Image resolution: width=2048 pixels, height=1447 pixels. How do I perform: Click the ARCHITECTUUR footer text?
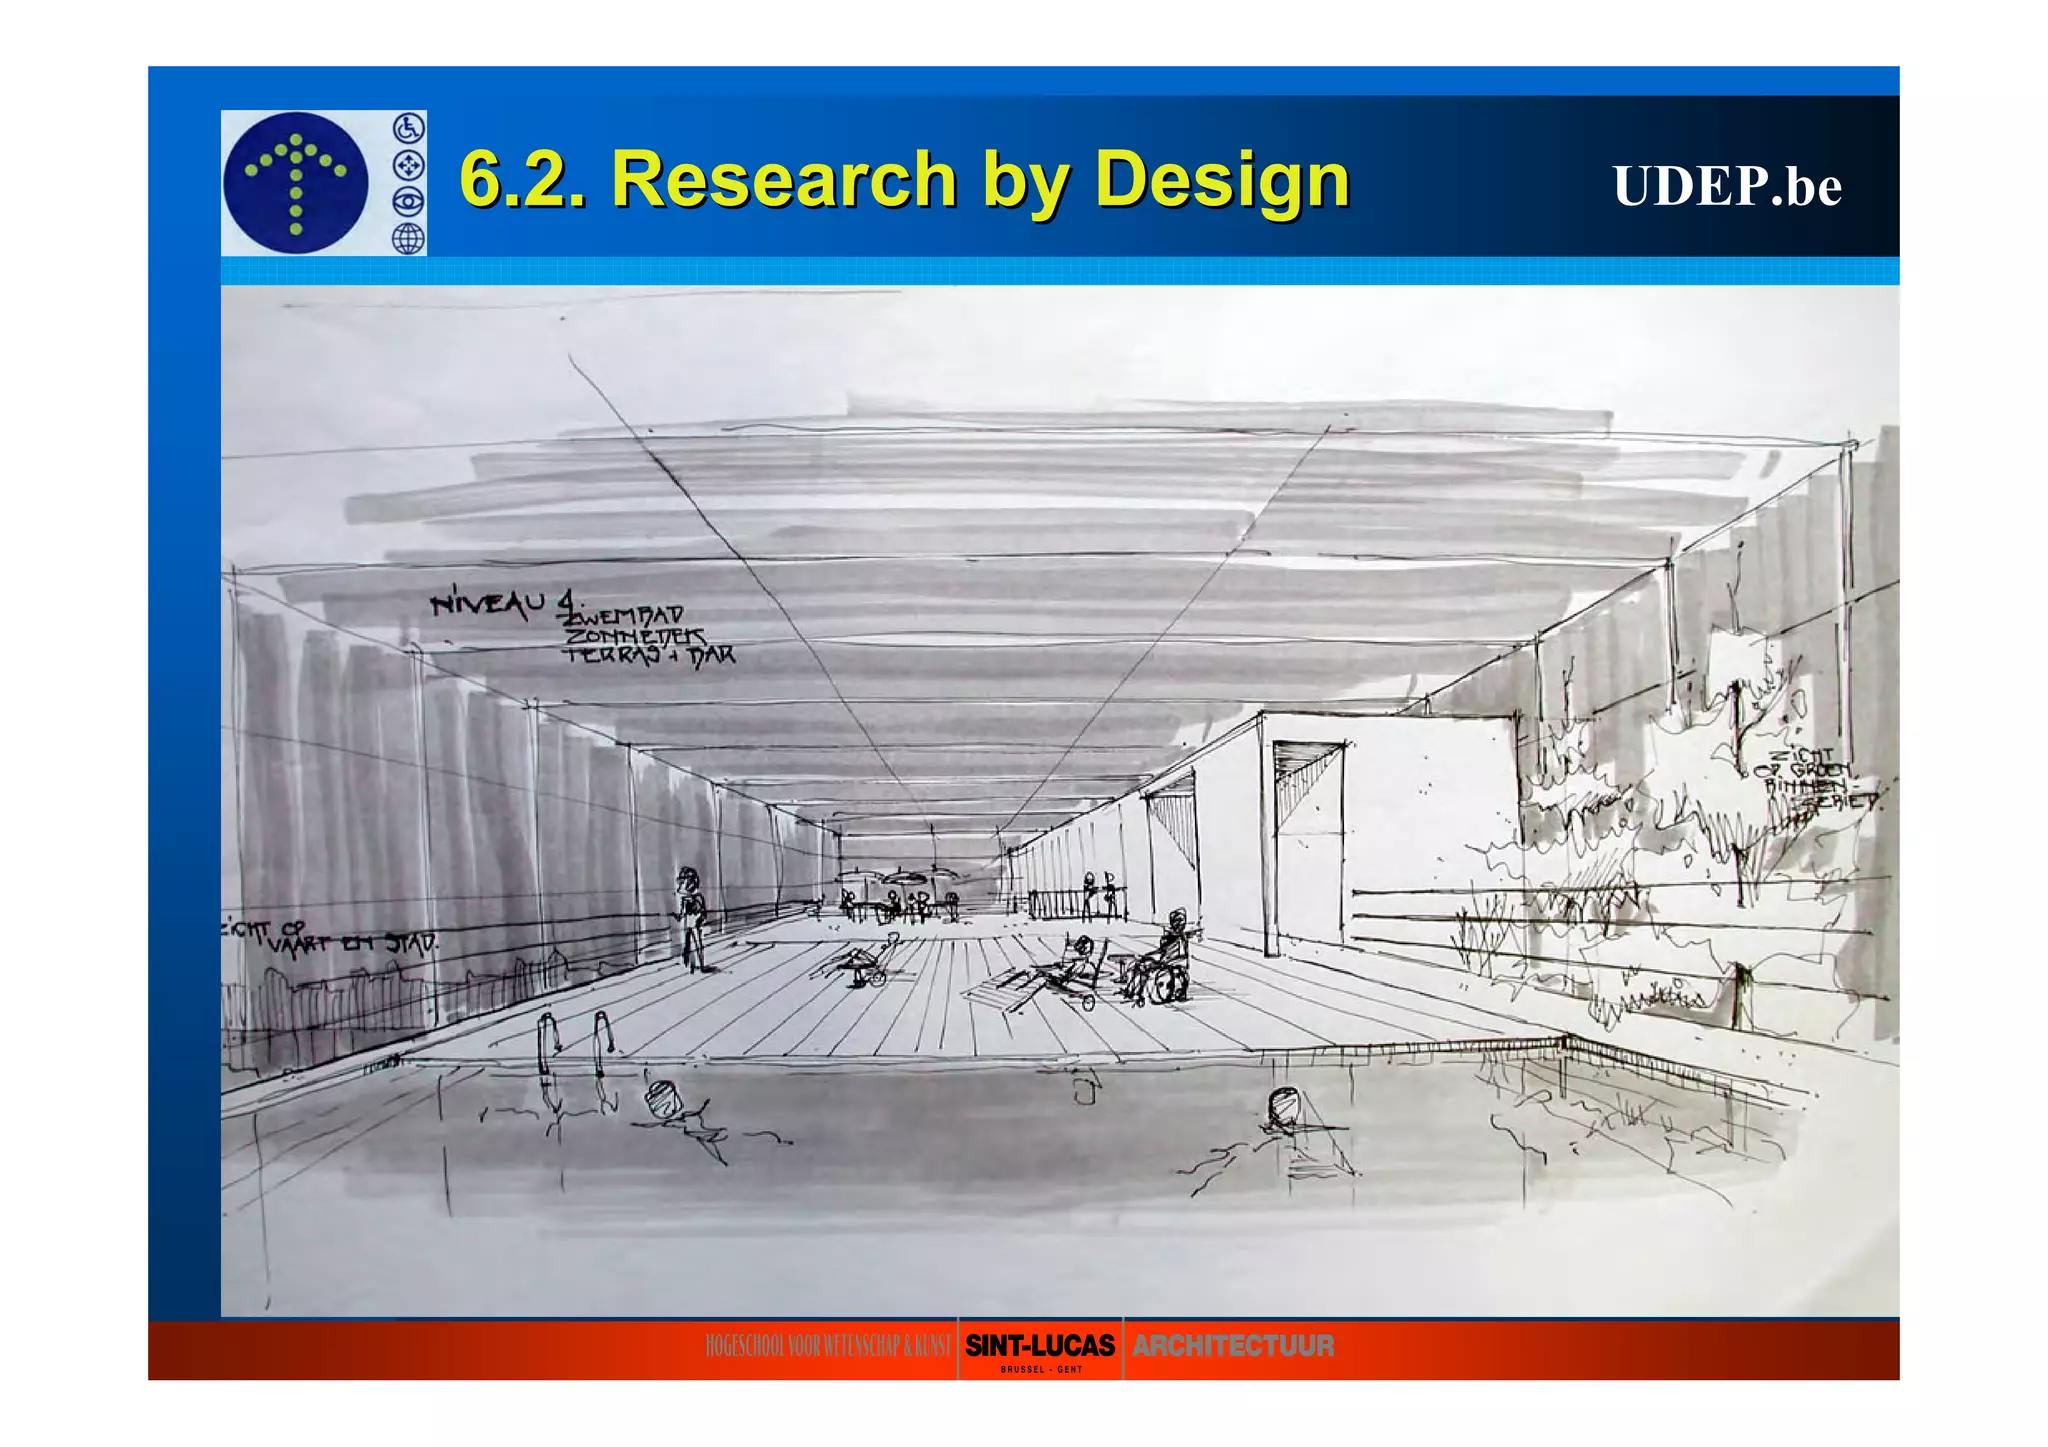pyautogui.click(x=1233, y=1346)
